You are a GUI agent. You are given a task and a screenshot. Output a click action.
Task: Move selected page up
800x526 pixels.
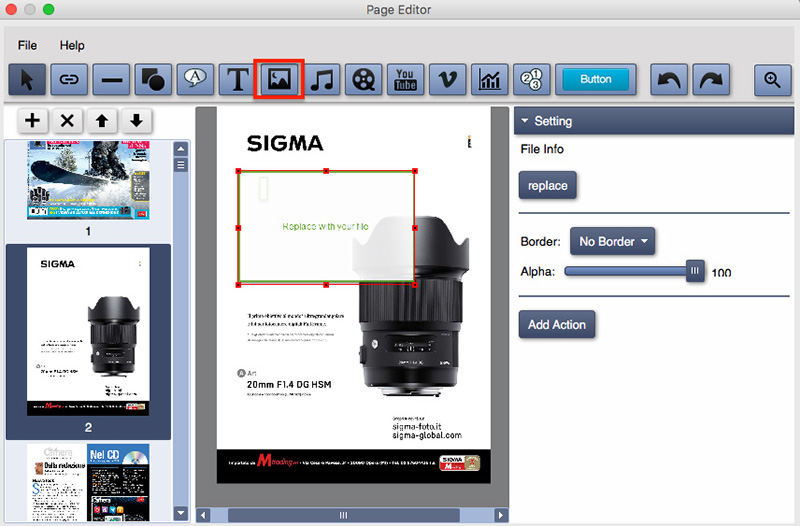(102, 121)
